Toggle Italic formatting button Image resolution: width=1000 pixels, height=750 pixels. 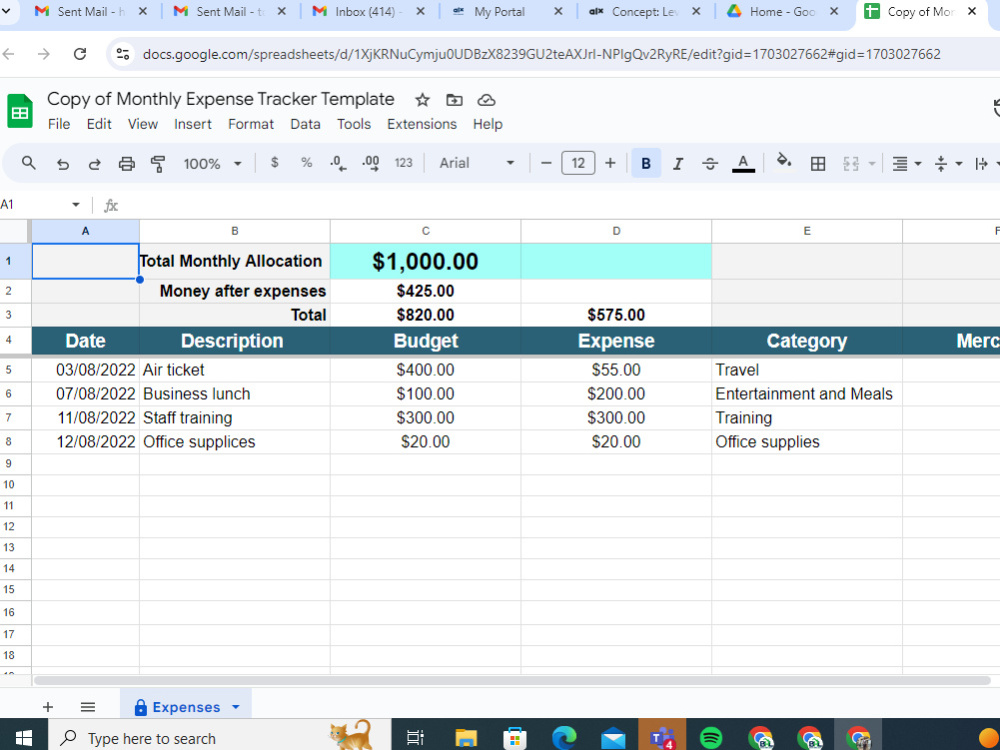pos(678,164)
